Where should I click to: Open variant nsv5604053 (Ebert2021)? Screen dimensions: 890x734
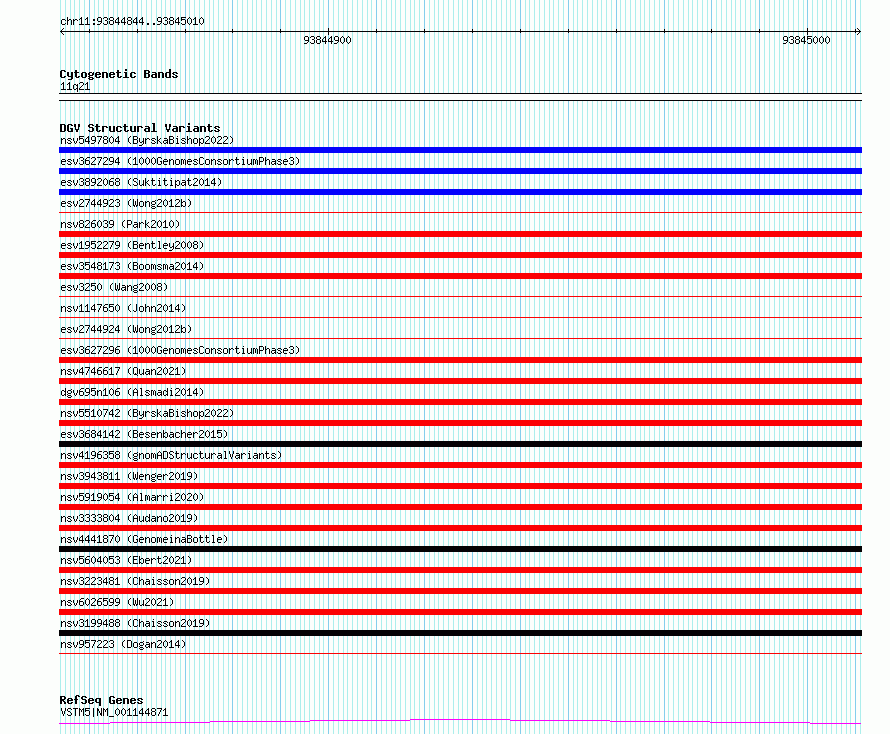(126, 560)
